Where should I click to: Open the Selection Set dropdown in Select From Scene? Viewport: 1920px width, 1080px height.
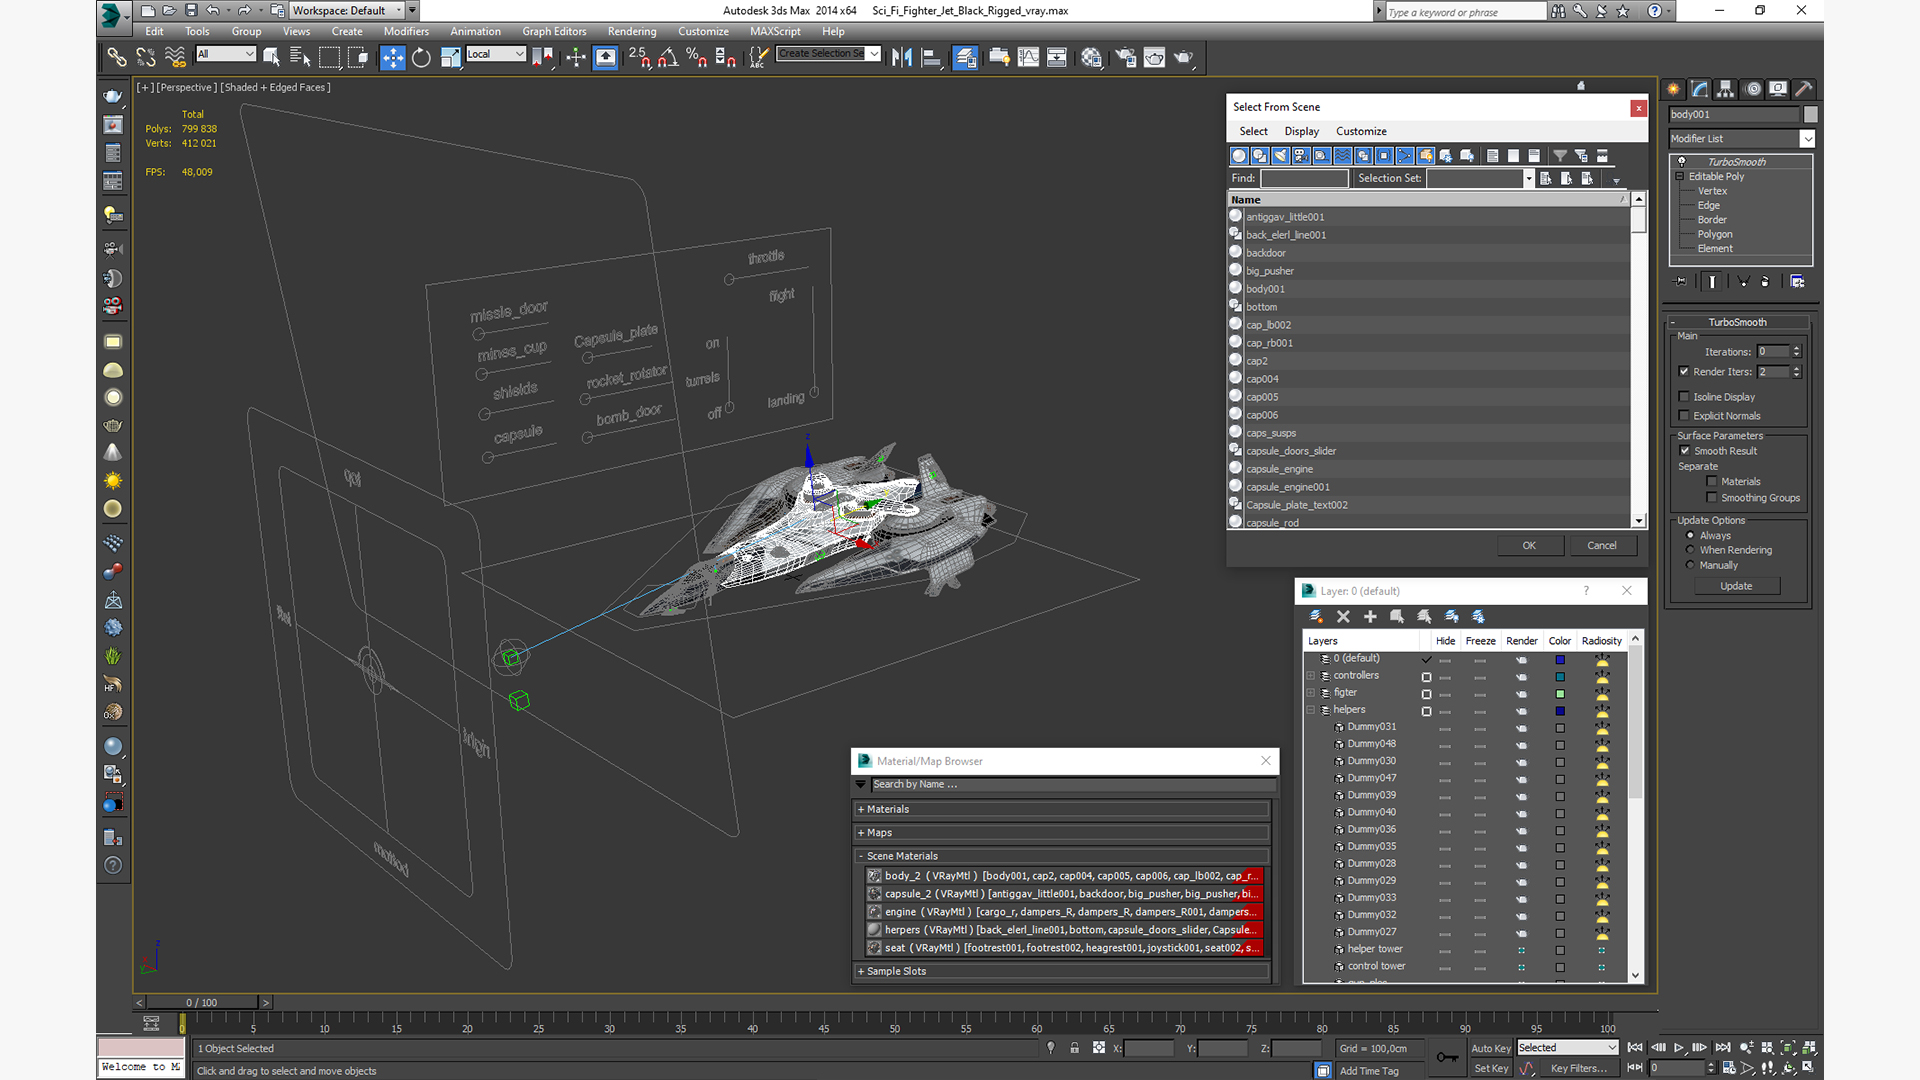(x=1528, y=178)
